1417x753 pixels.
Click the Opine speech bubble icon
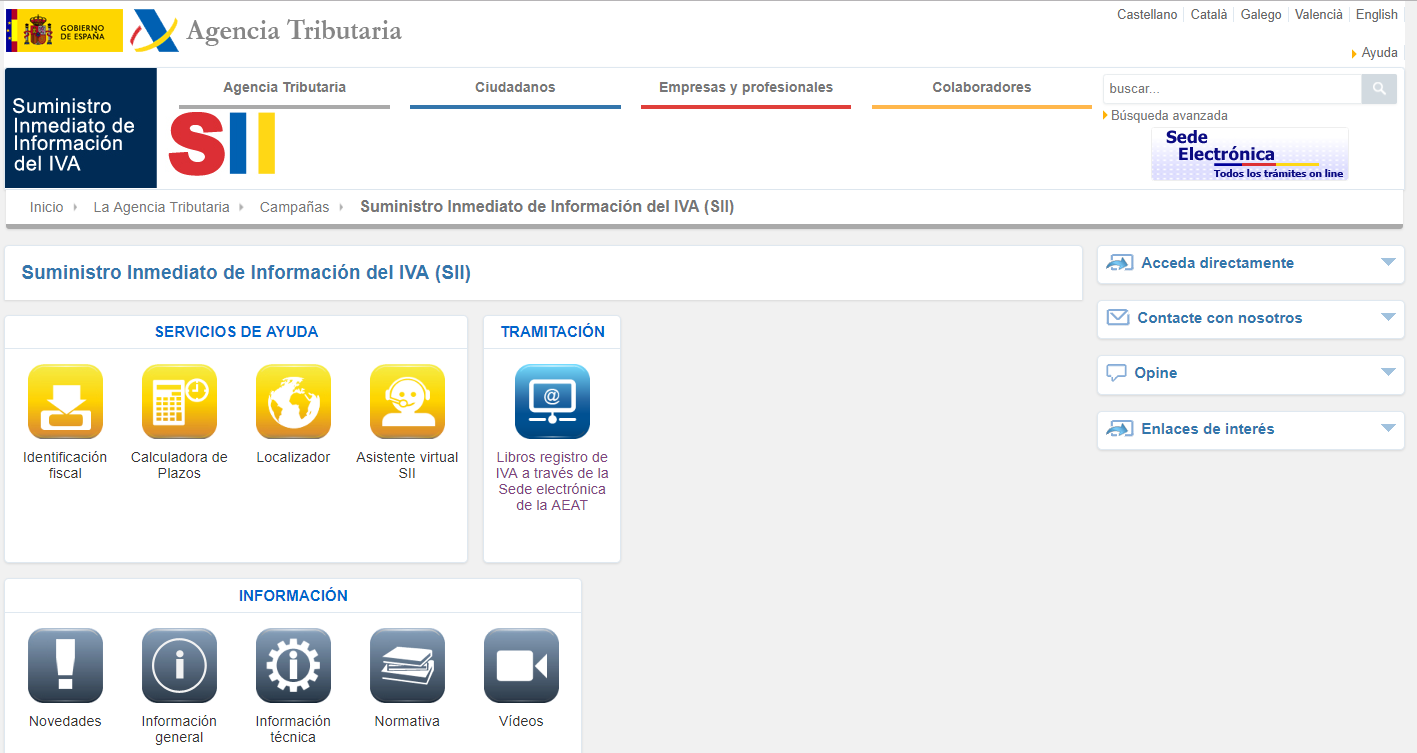(1116, 373)
